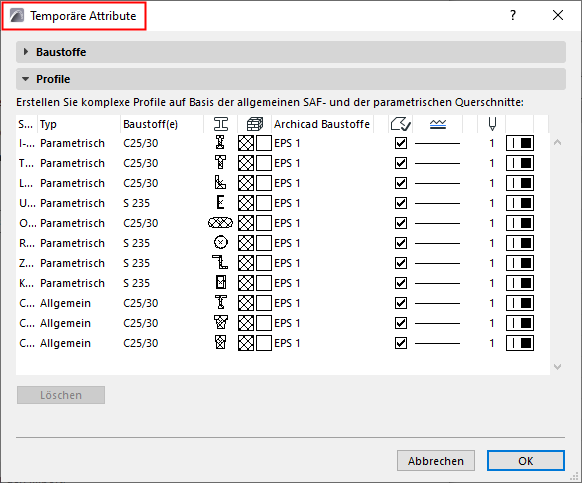Open the line type in O-profile row
Image resolution: width=582 pixels, height=483 pixels.
[x=437, y=223]
